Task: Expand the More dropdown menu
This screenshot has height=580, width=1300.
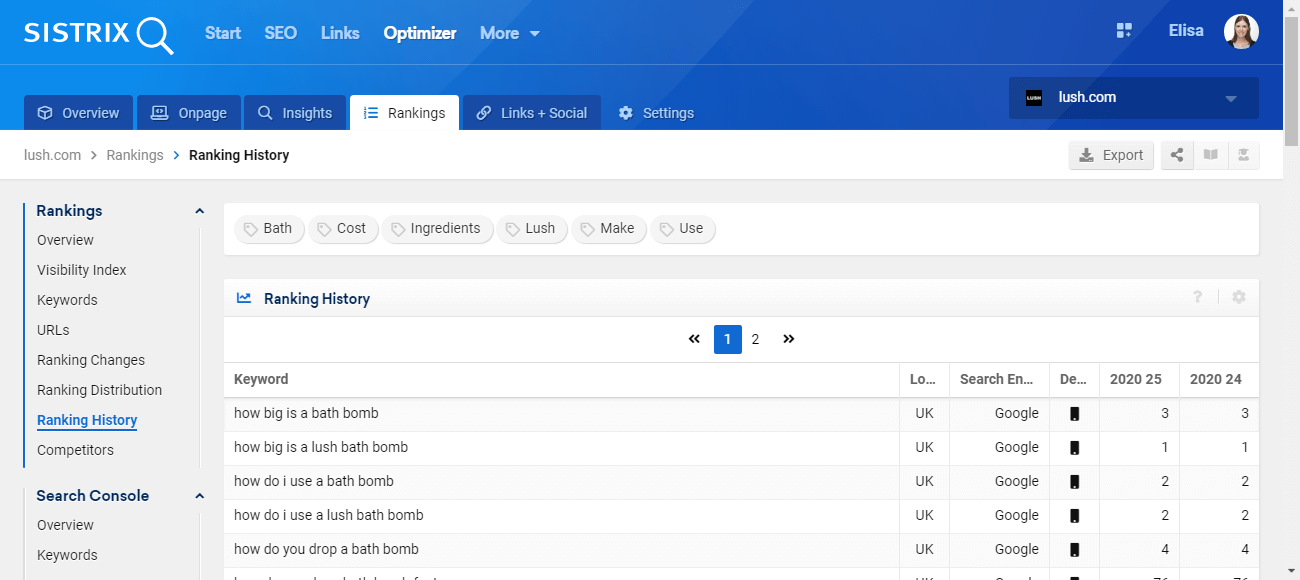Action: pyautogui.click(x=510, y=33)
